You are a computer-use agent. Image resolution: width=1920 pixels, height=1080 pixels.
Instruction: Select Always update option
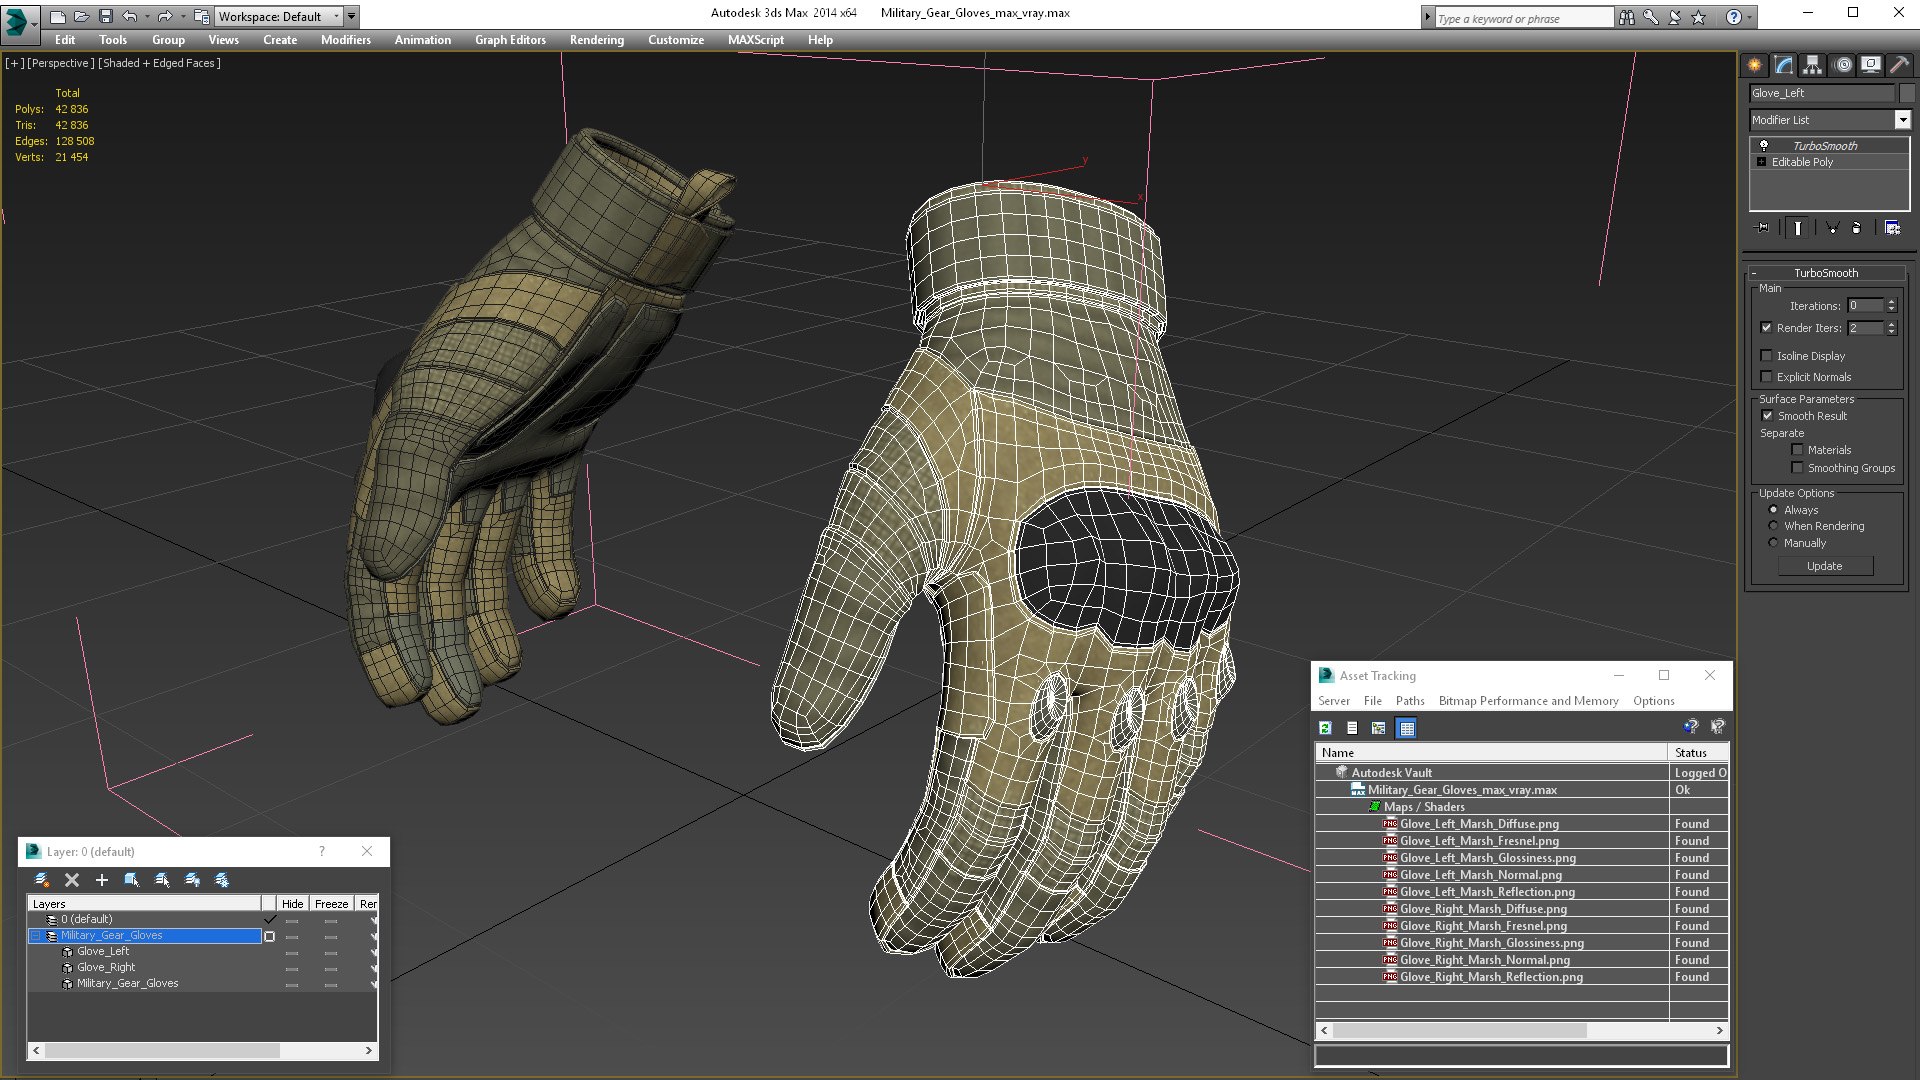pyautogui.click(x=1773, y=510)
